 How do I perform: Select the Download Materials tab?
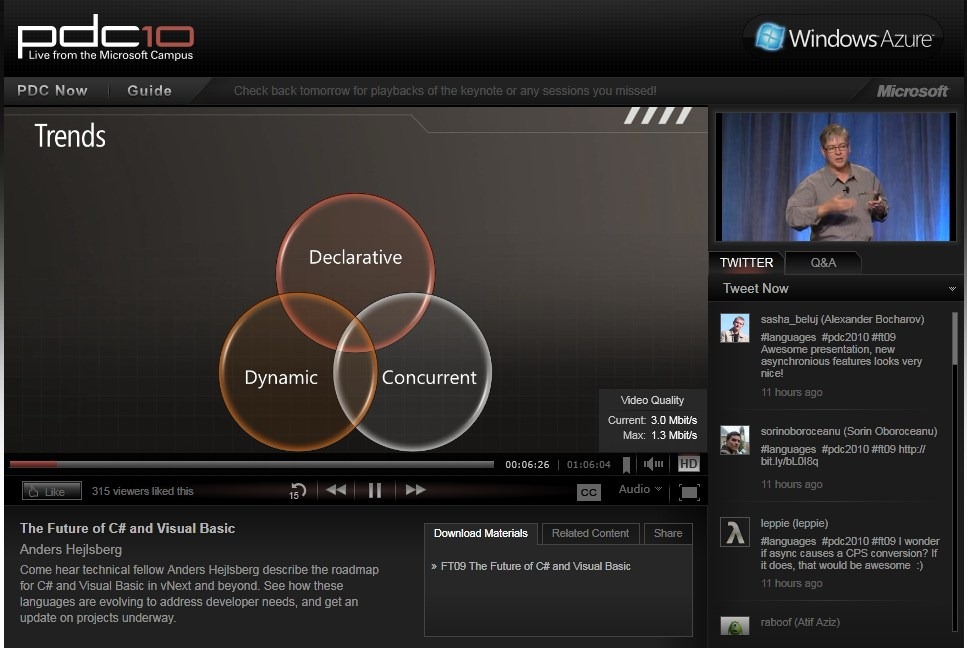(x=480, y=533)
